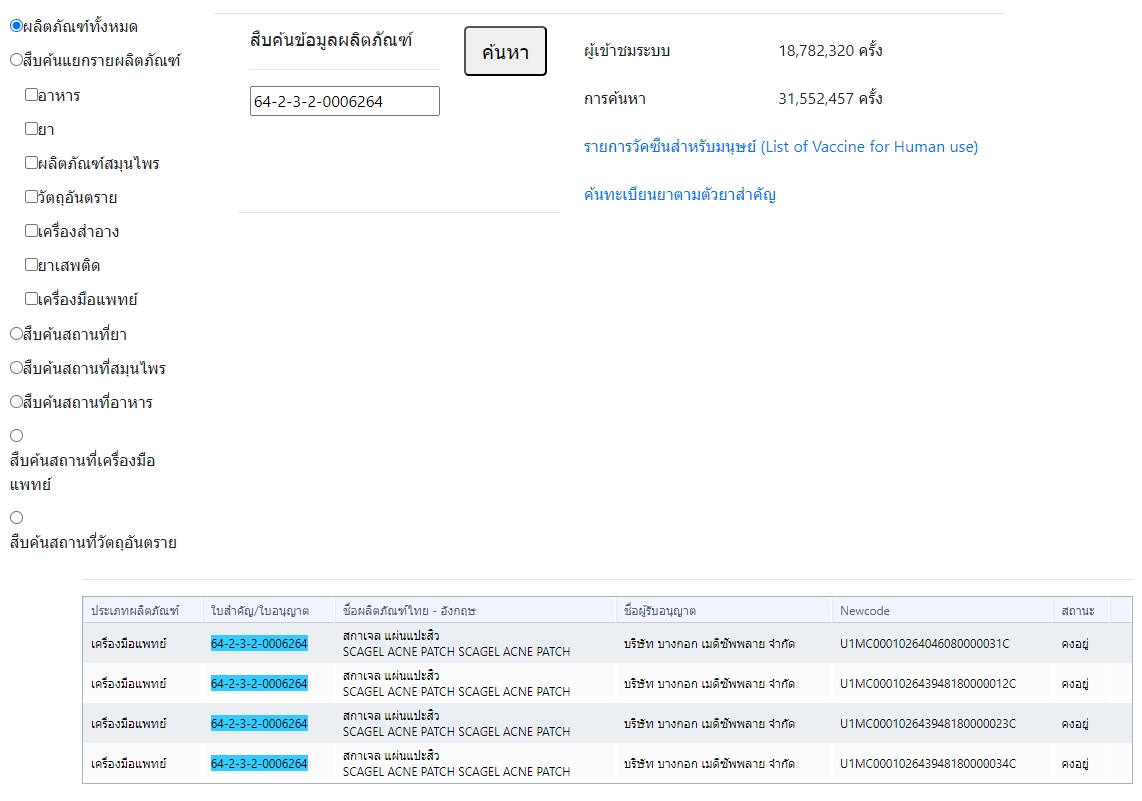This screenshot has height=801, width=1142.
Task: Choose the สืบค้นสถานที่วัตถุอันตราย radio button
Action: click(x=16, y=518)
